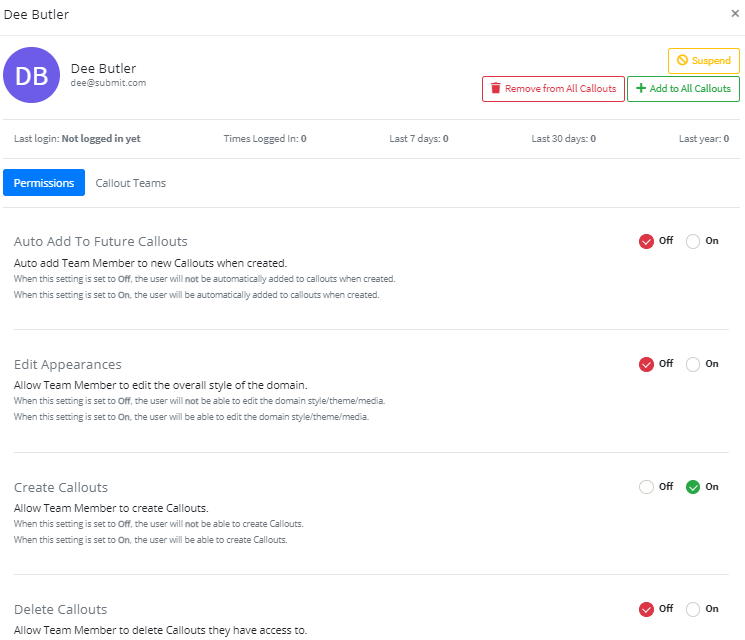Screen dimensions: 745x640
Task: Set Edit Appearances to Off
Action: tap(646, 364)
